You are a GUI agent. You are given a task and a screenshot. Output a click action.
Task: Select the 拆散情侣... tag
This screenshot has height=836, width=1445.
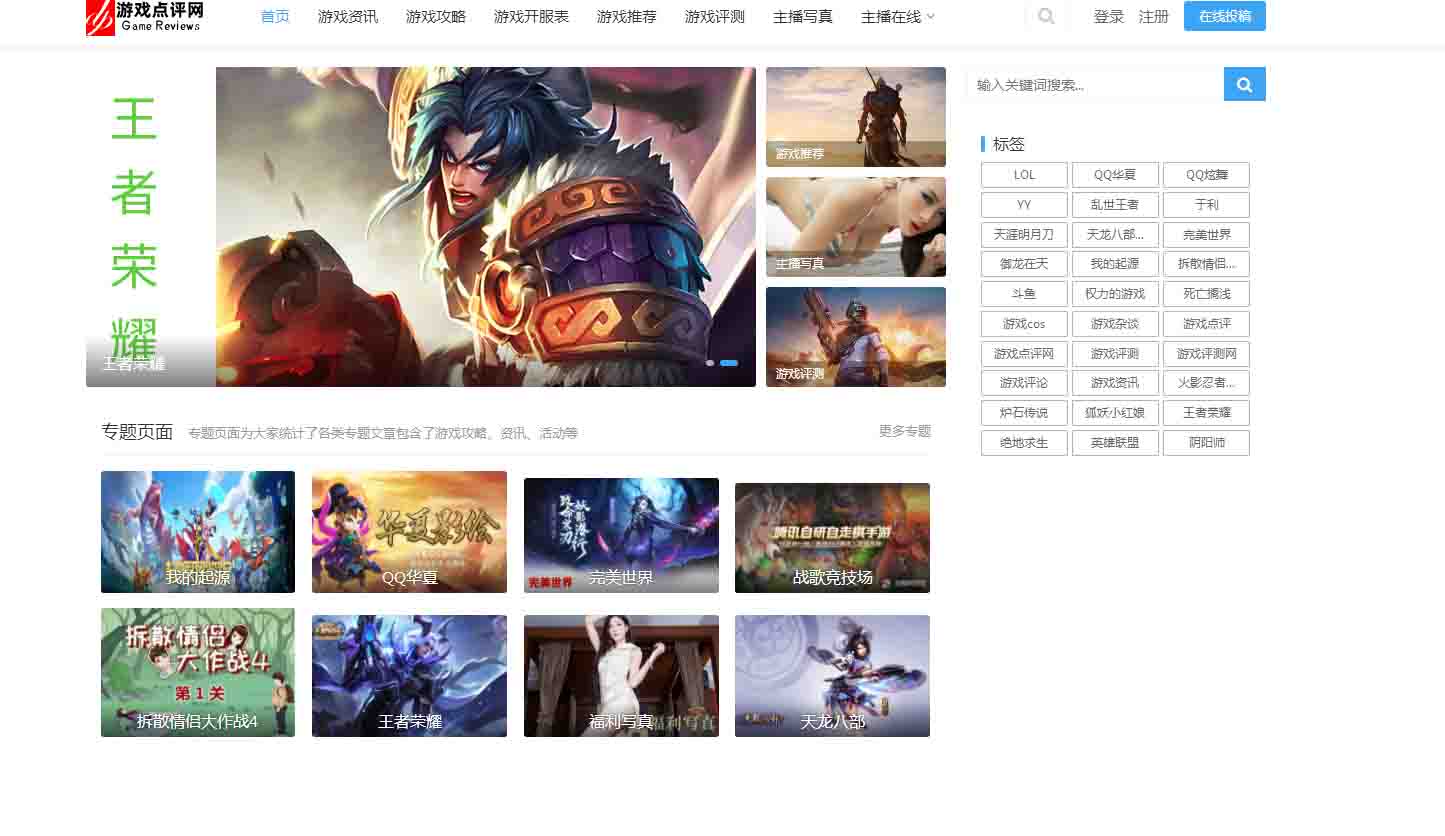pyautogui.click(x=1206, y=264)
